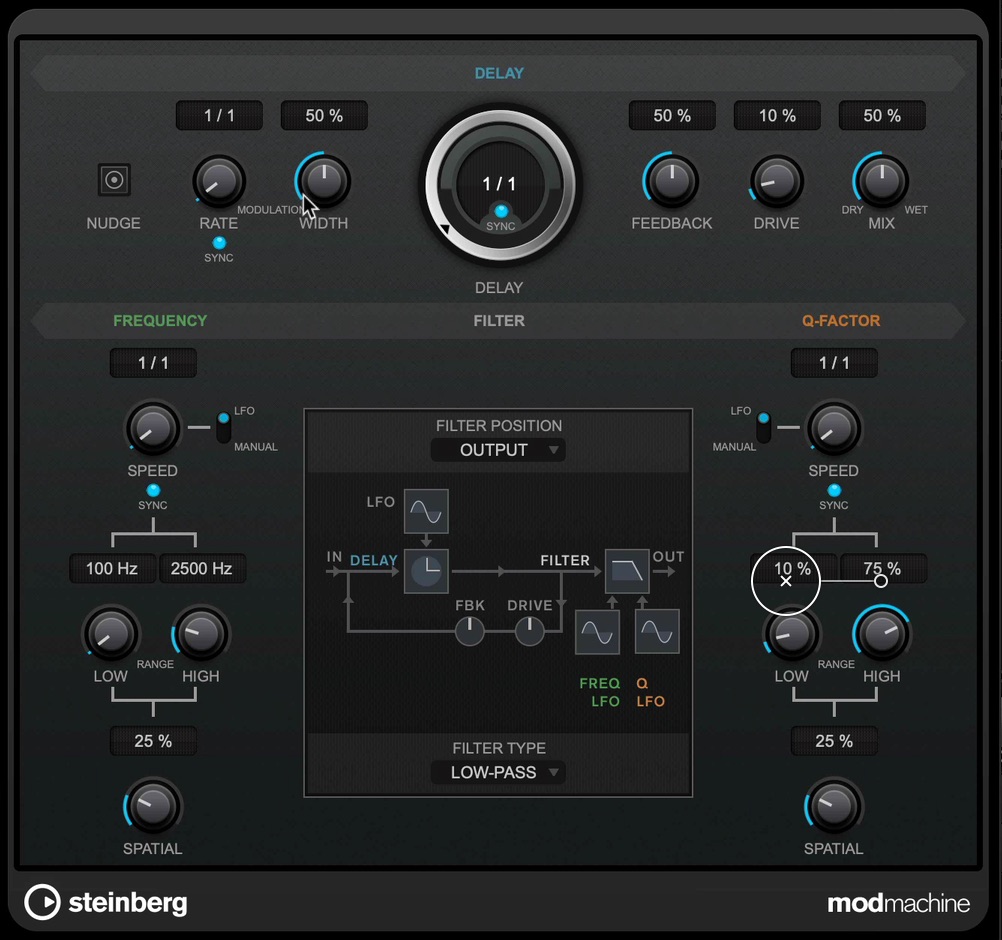Click the FBK mini knob in diagram

tap(470, 631)
